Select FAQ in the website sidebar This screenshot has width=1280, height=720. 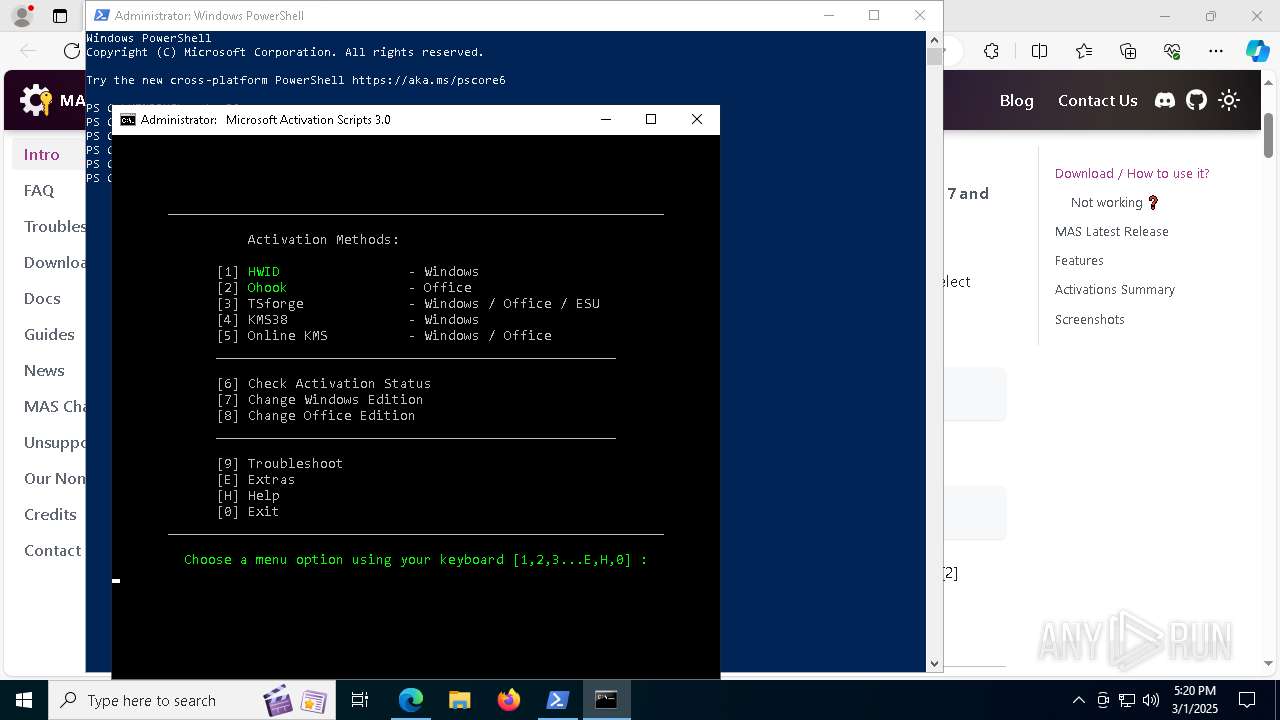click(x=39, y=190)
